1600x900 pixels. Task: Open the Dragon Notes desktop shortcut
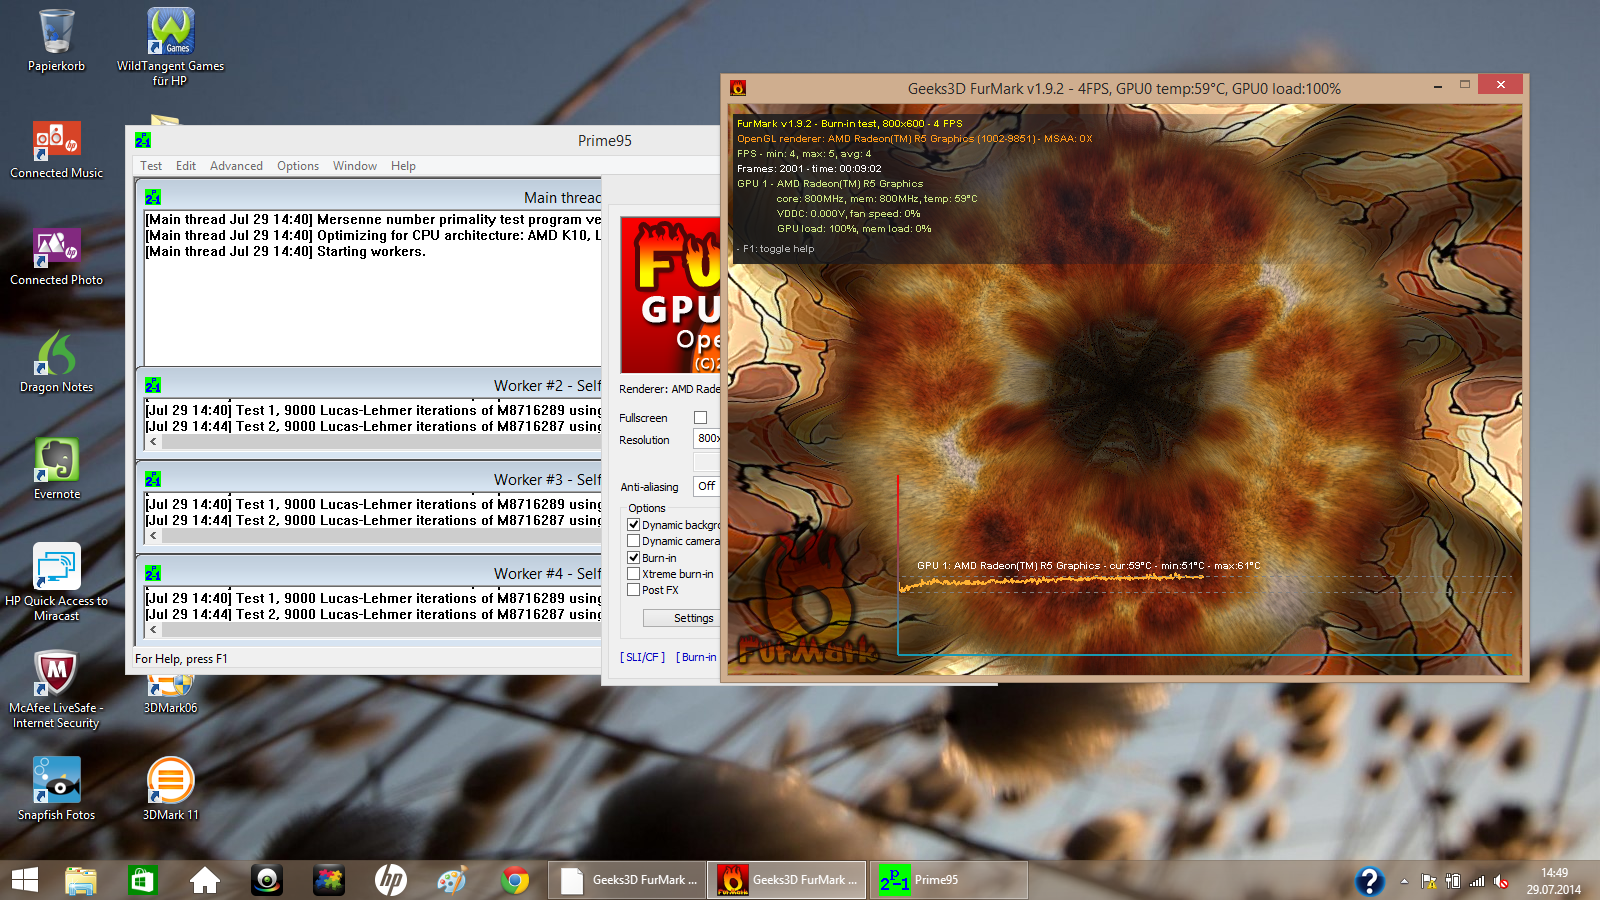56,364
